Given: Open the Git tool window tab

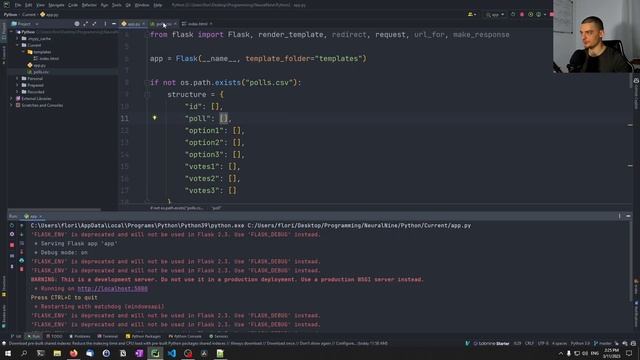Looking at the screenshot, I should coord(17,336).
